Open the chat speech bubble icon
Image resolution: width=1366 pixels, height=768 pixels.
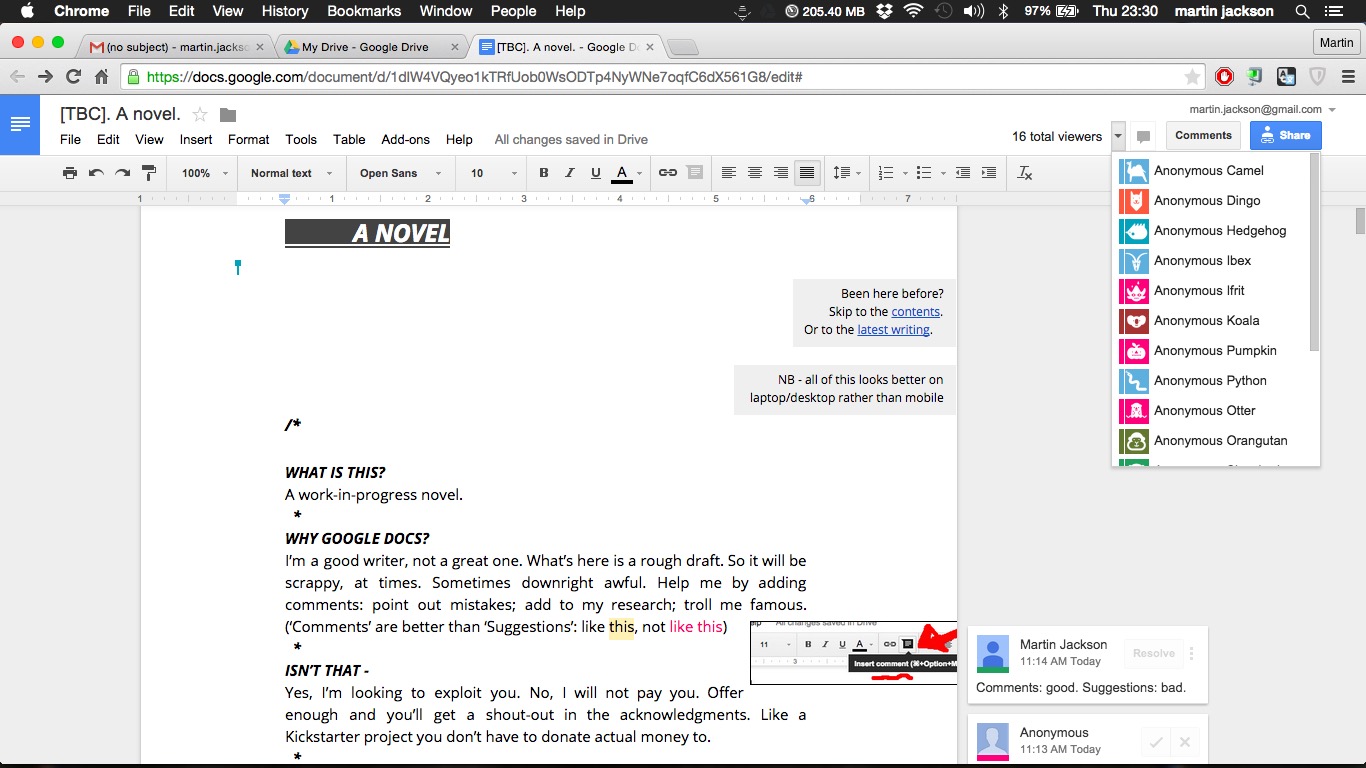point(1145,136)
